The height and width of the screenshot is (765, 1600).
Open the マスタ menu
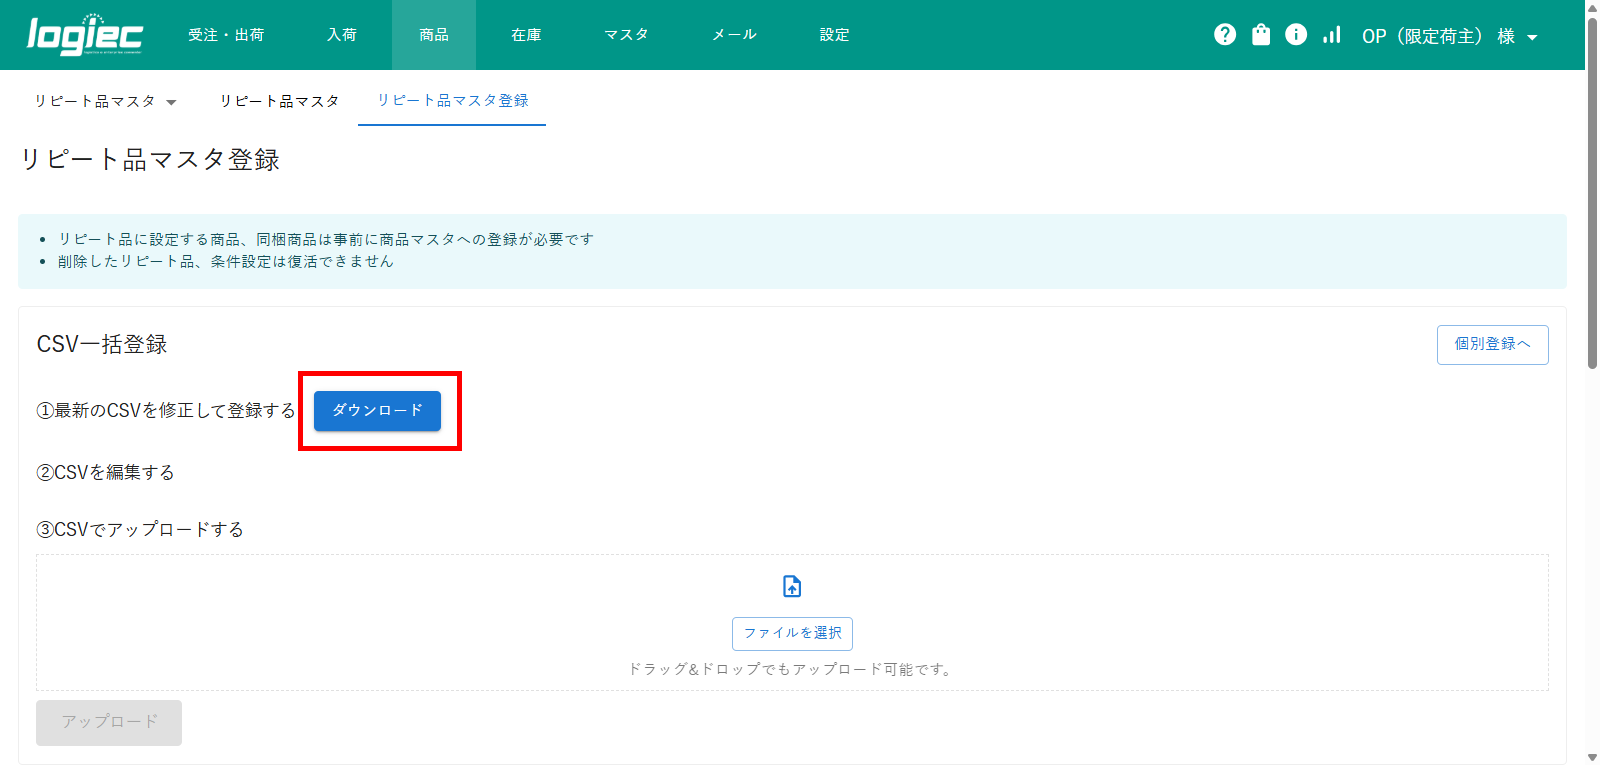[626, 35]
